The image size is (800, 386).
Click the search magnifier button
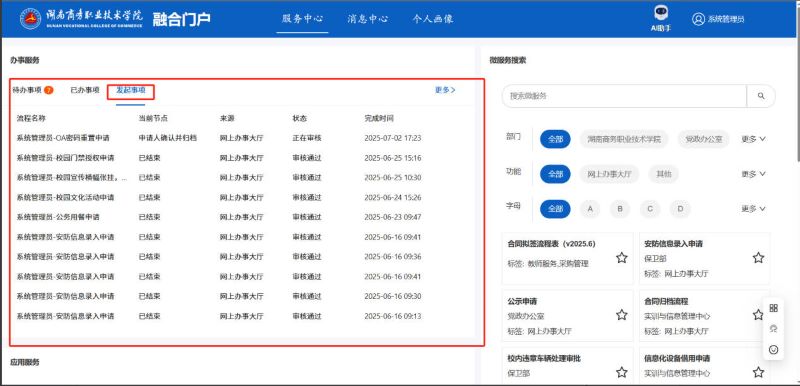[761, 96]
